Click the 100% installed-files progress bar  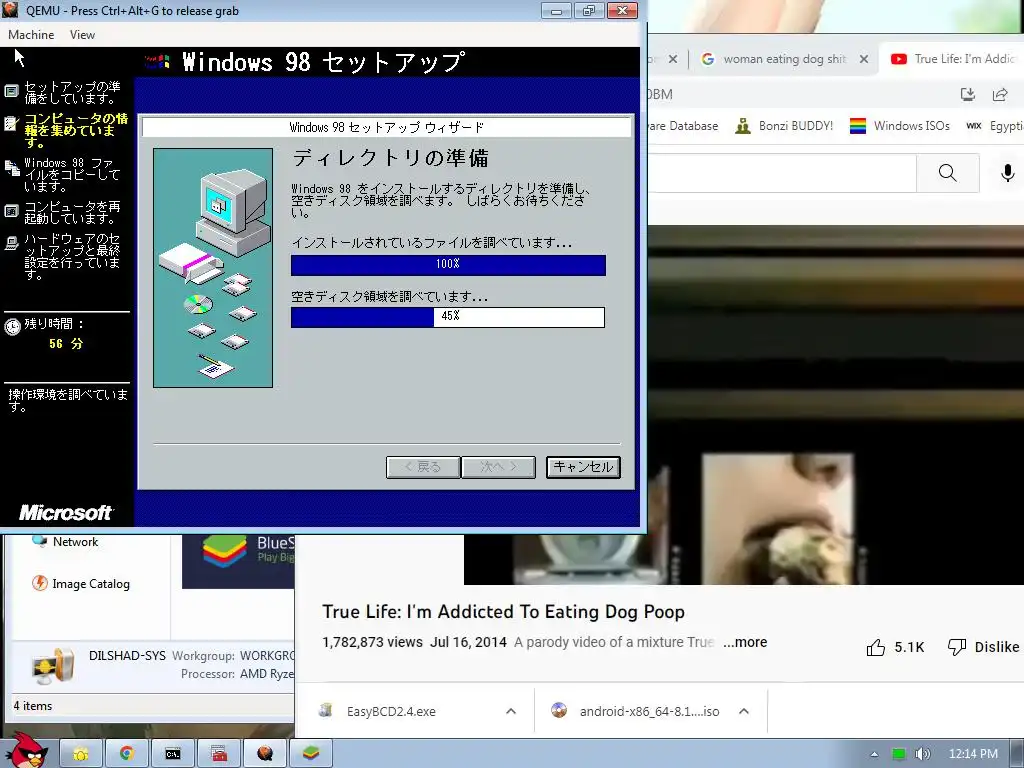click(x=448, y=264)
